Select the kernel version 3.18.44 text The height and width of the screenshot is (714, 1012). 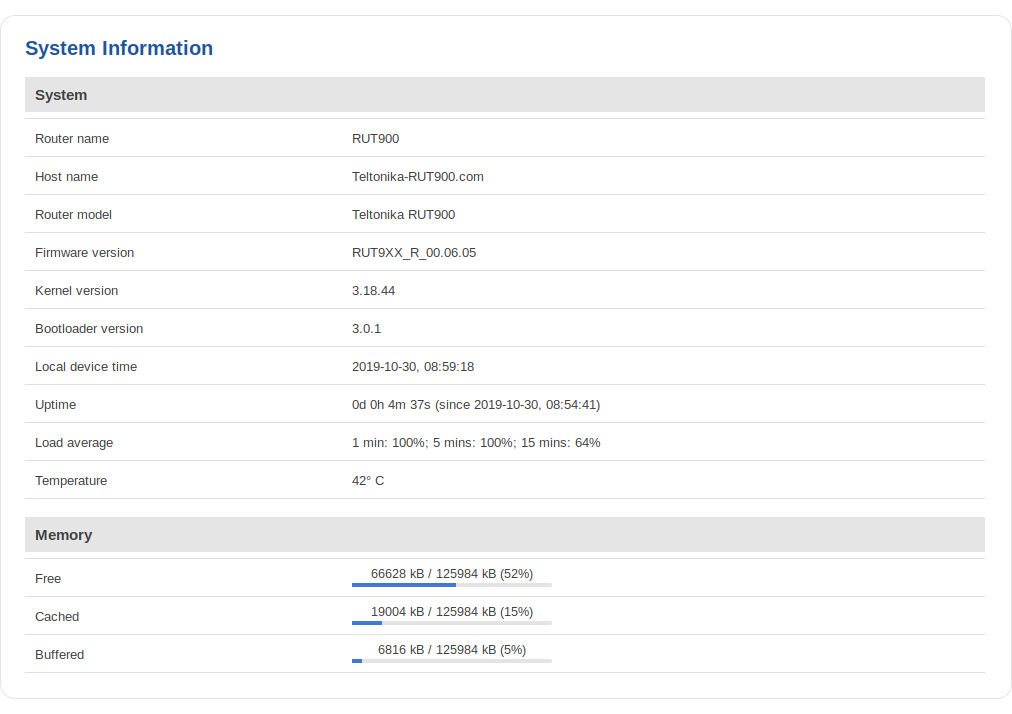tap(373, 291)
